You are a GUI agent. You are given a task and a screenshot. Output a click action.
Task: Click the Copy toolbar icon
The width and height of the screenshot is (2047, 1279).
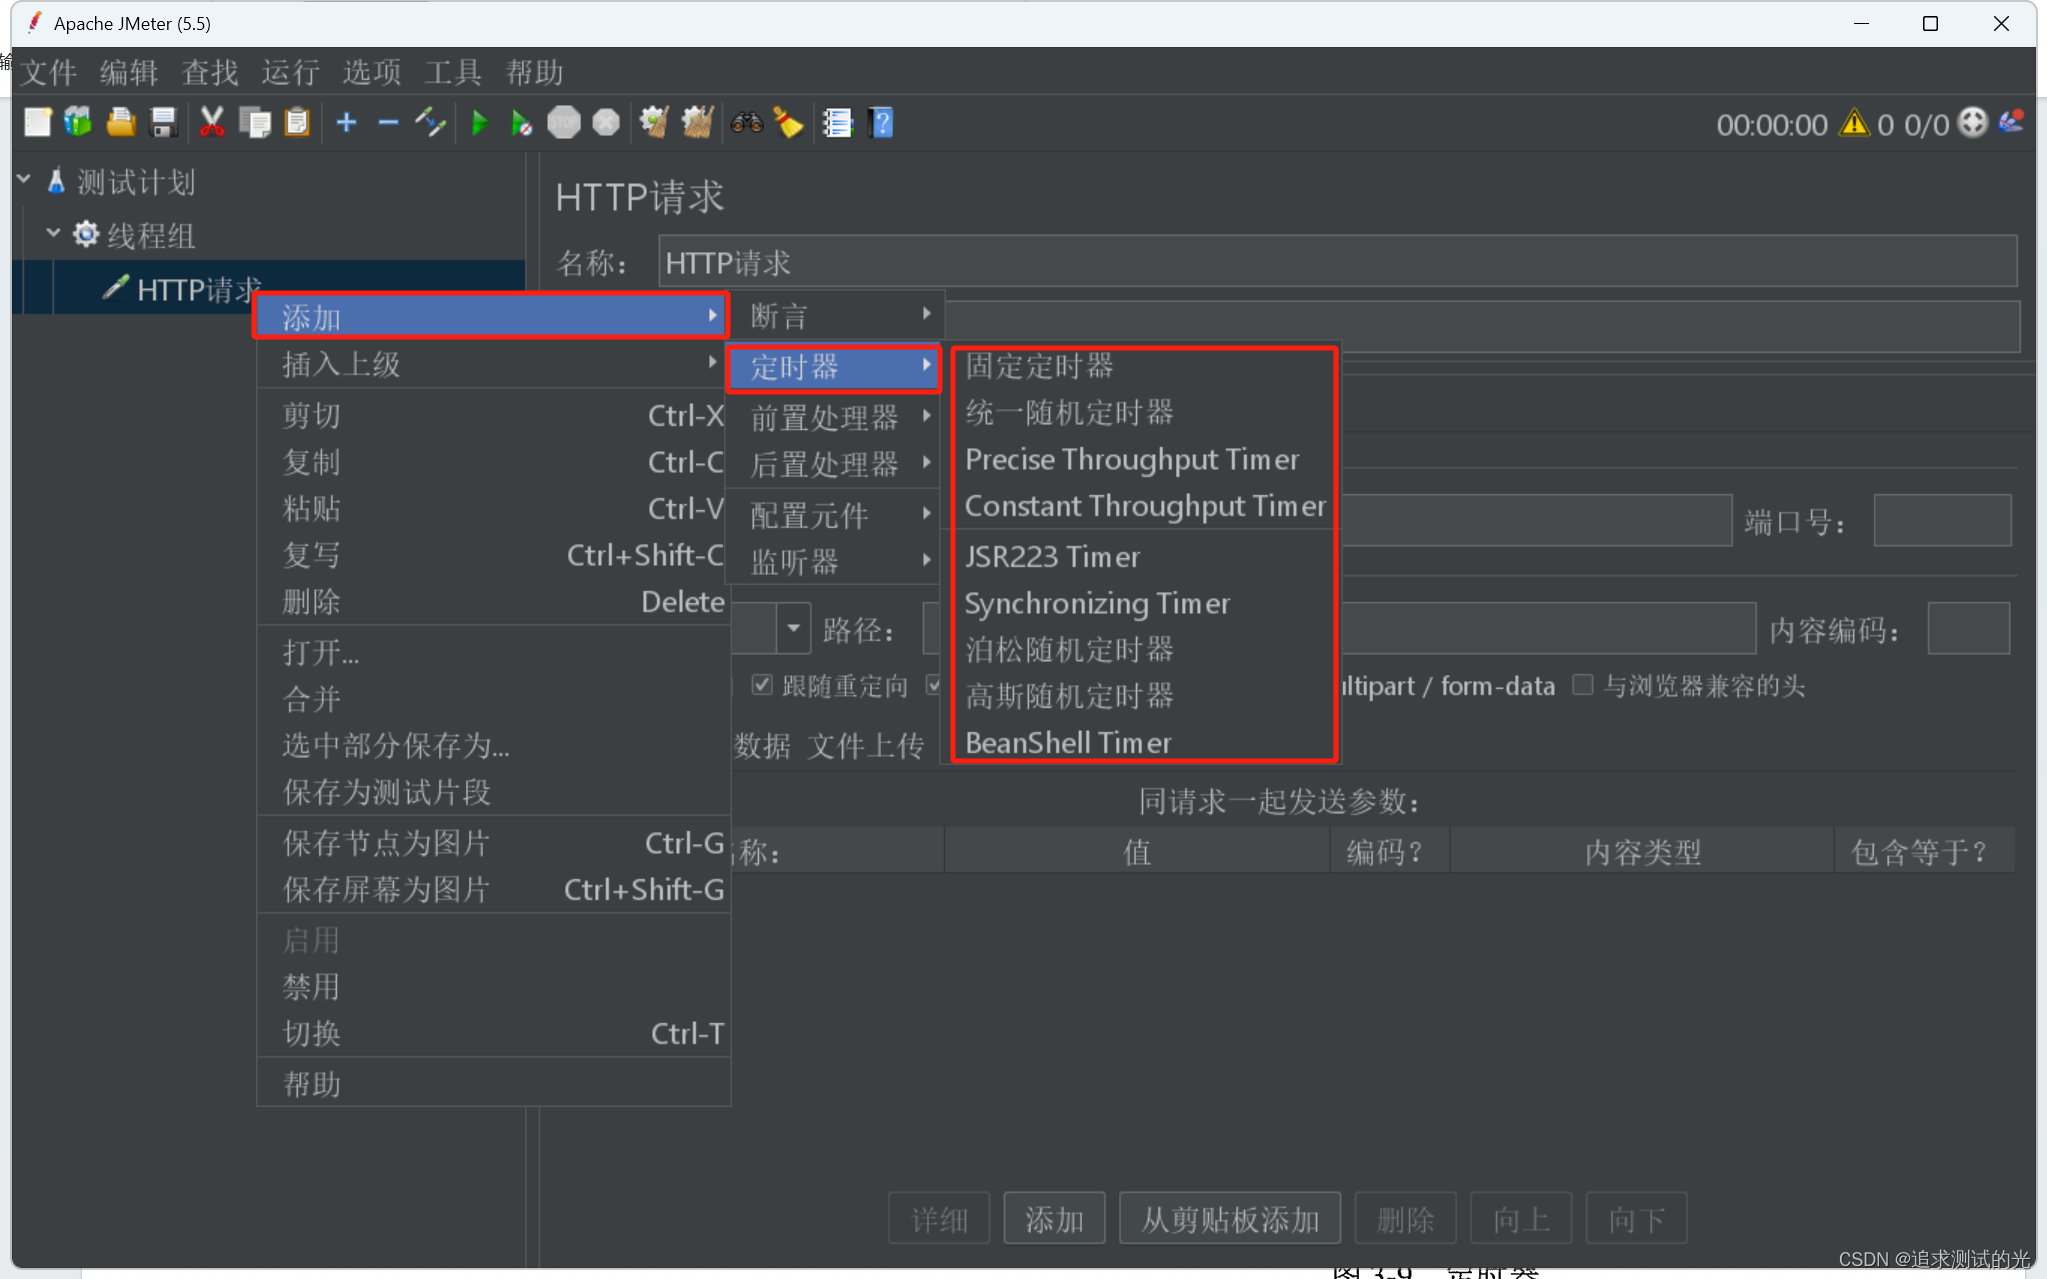255,123
